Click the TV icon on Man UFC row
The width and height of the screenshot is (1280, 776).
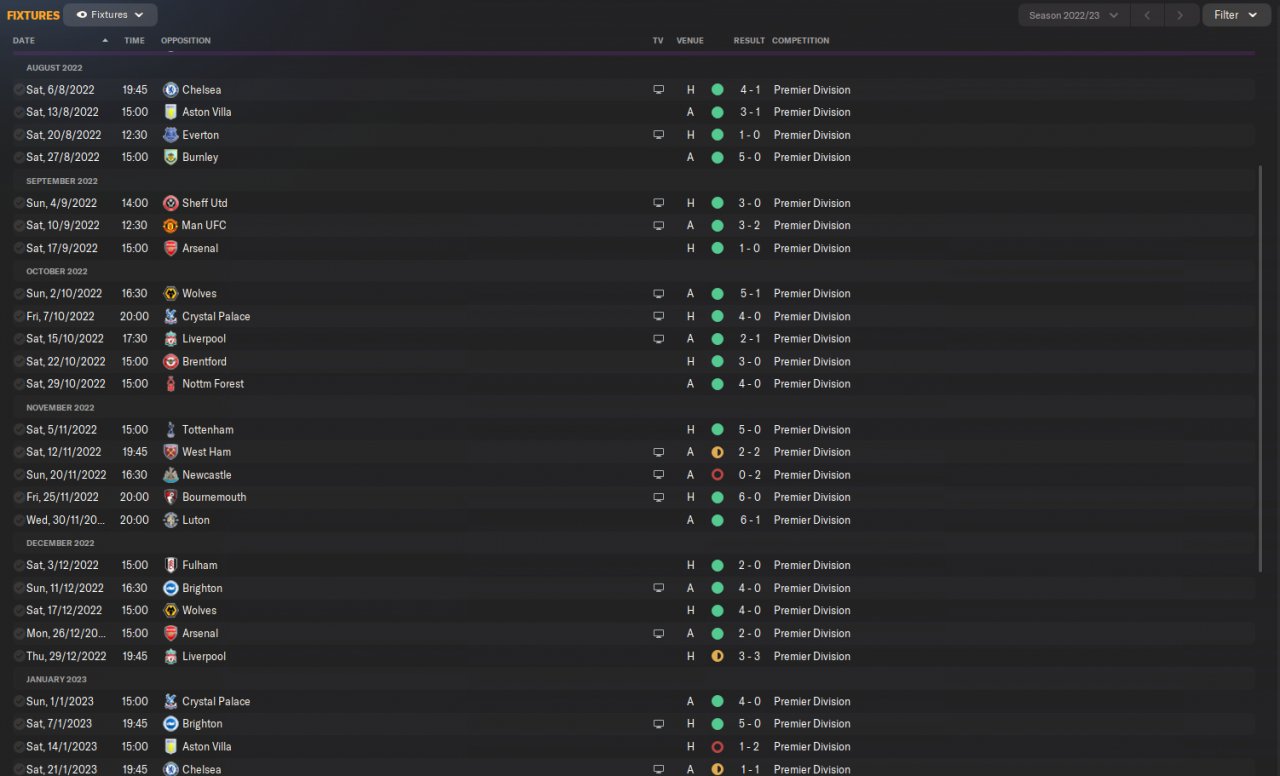click(x=658, y=226)
